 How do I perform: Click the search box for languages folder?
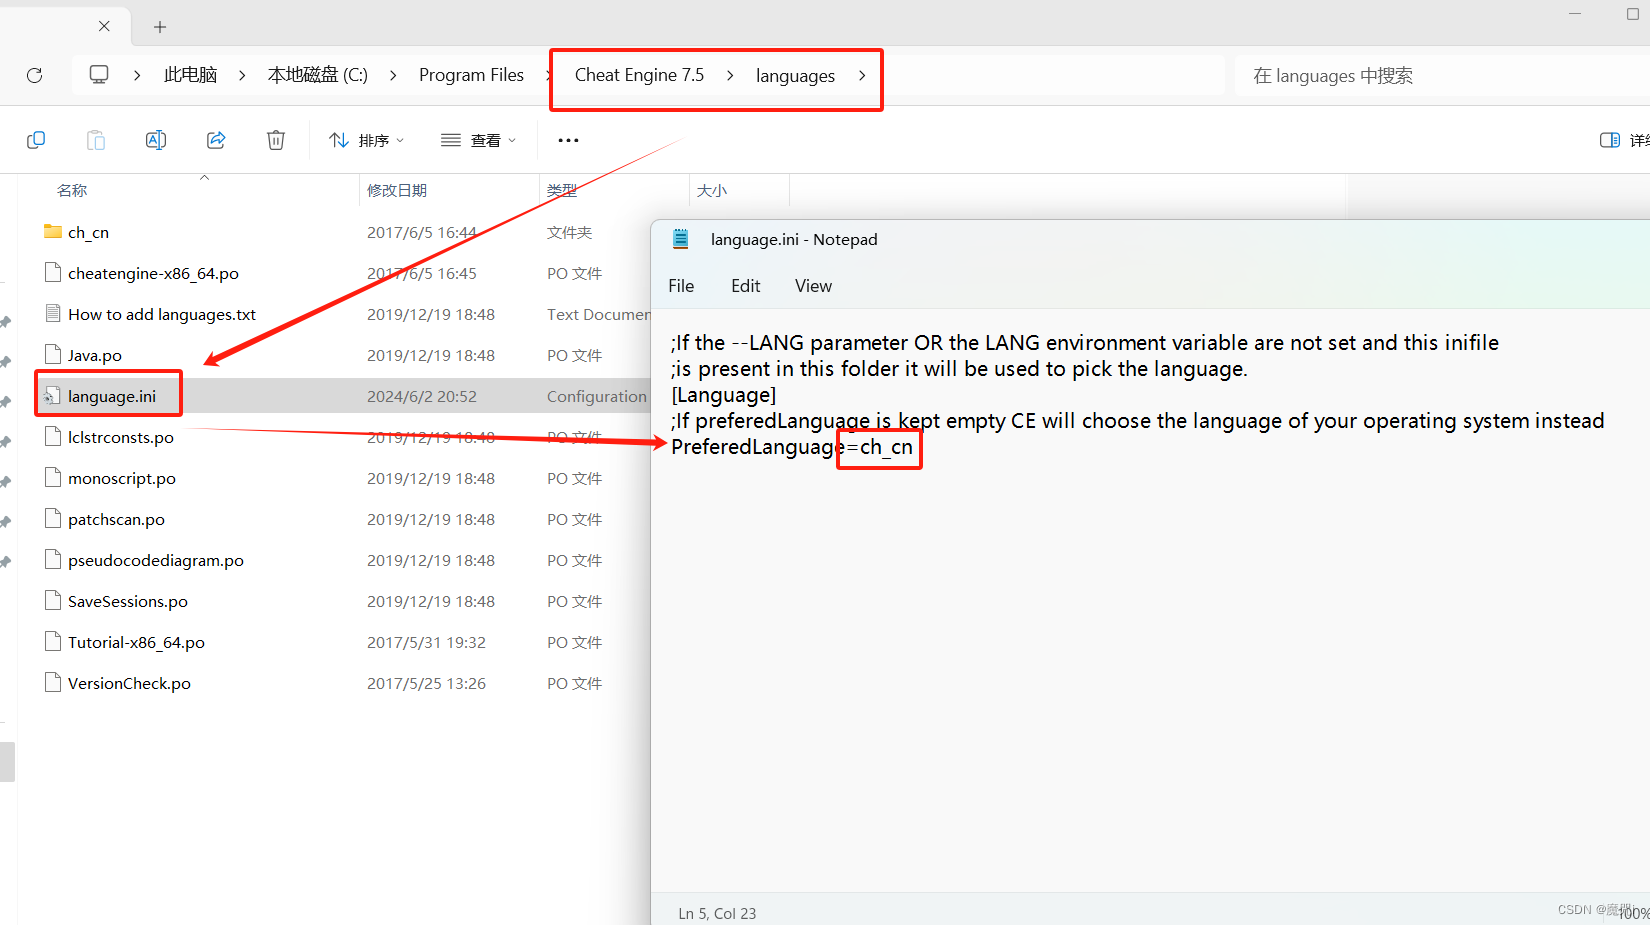1440,76
